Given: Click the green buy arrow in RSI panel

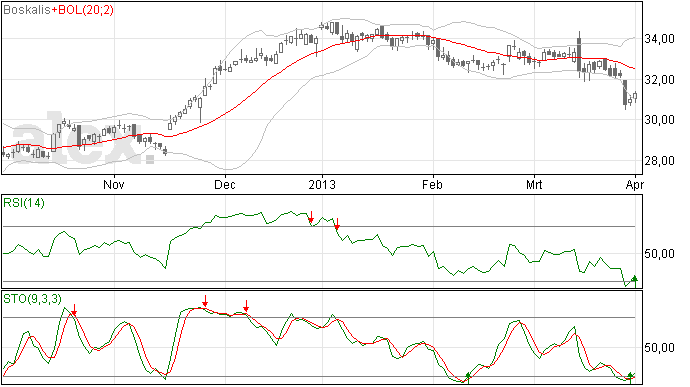Looking at the screenshot, I should (x=635, y=281).
